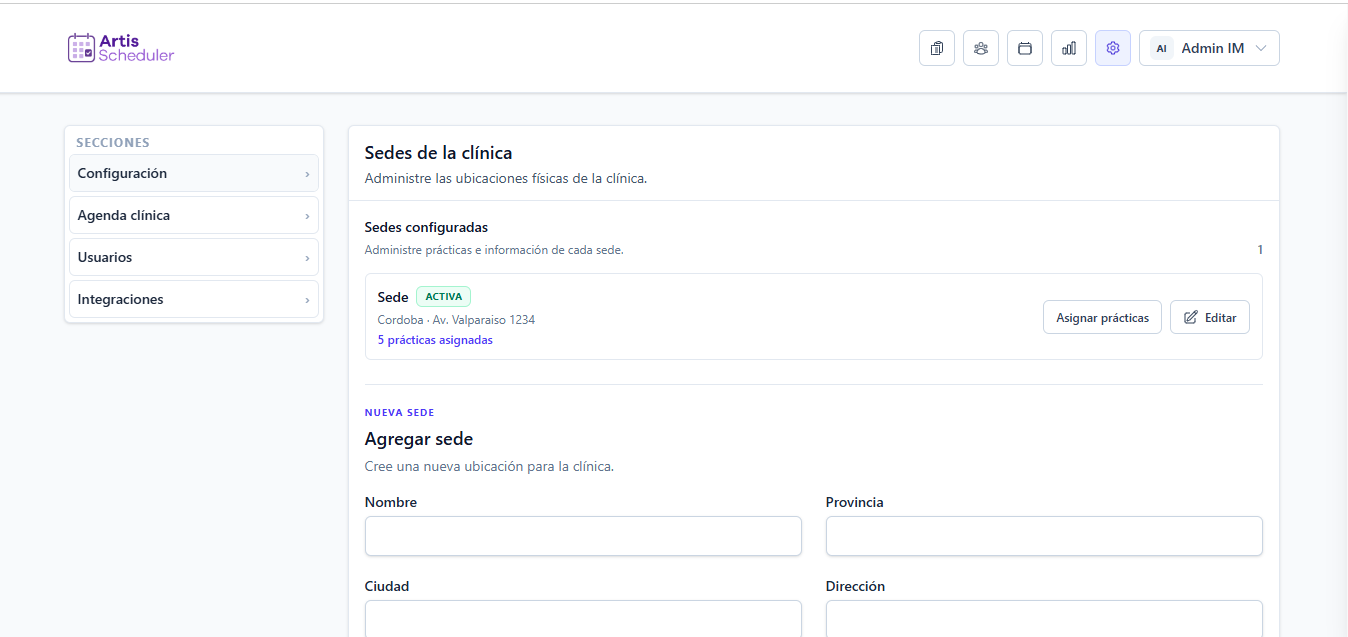Open the 5 prácticas asignadas link
Image resolution: width=1348 pixels, height=637 pixels.
[x=435, y=340]
